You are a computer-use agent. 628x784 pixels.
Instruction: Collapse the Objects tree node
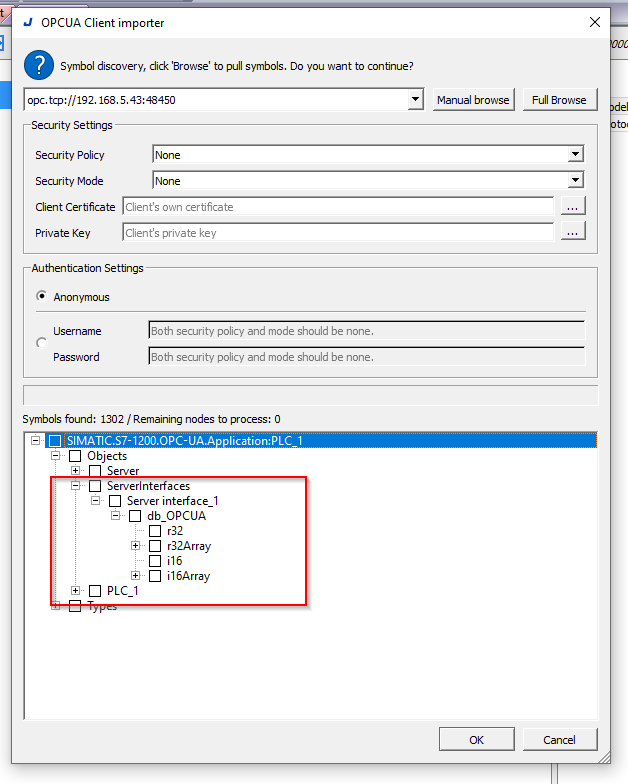[56, 456]
